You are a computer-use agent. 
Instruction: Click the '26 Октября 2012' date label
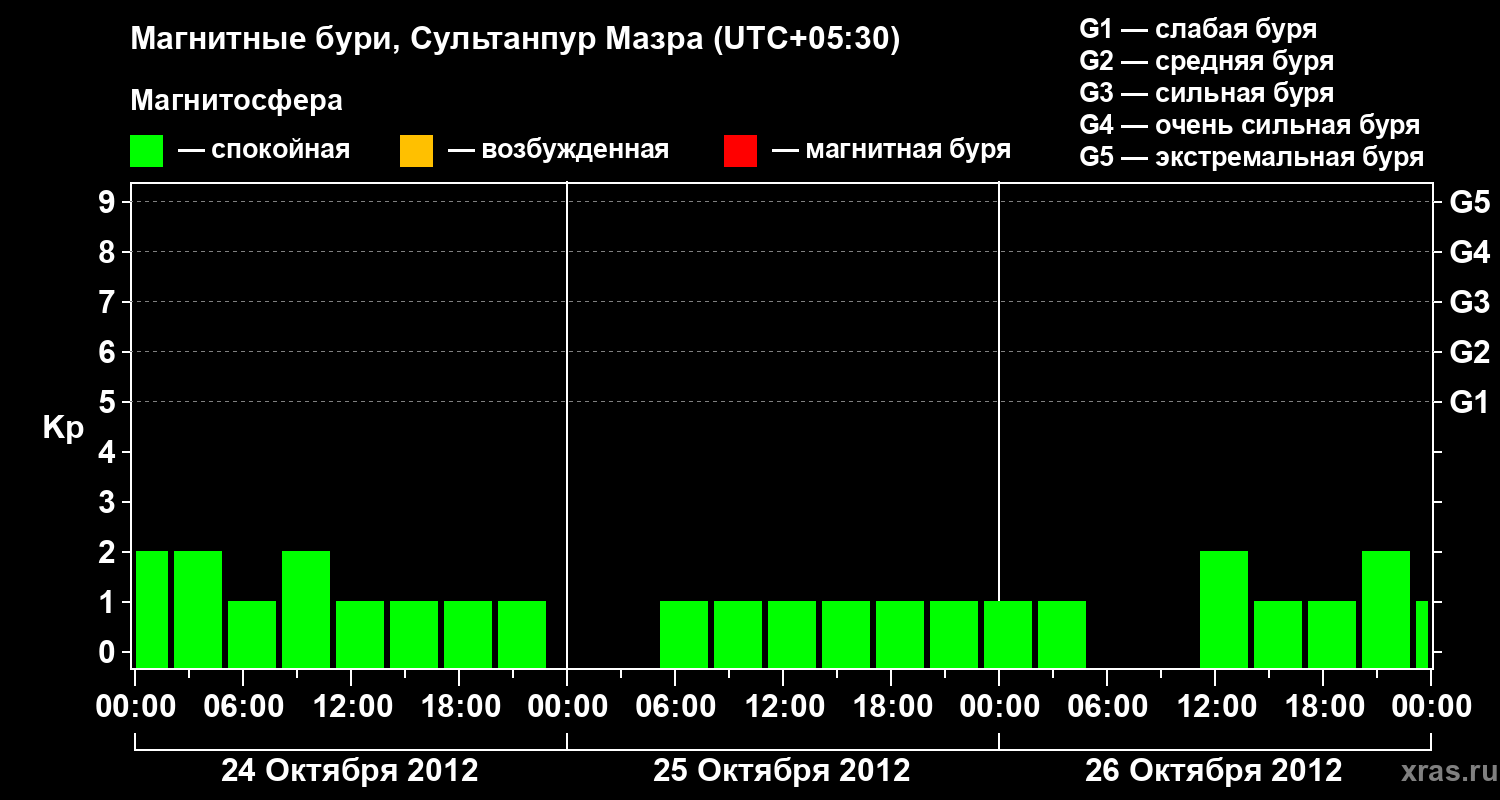point(1214,771)
